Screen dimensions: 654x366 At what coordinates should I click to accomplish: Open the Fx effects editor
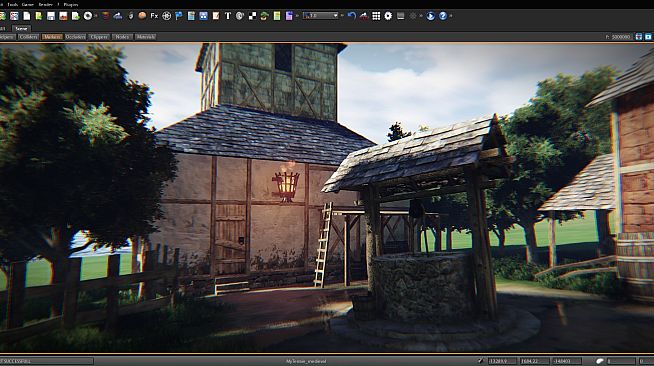(x=154, y=16)
